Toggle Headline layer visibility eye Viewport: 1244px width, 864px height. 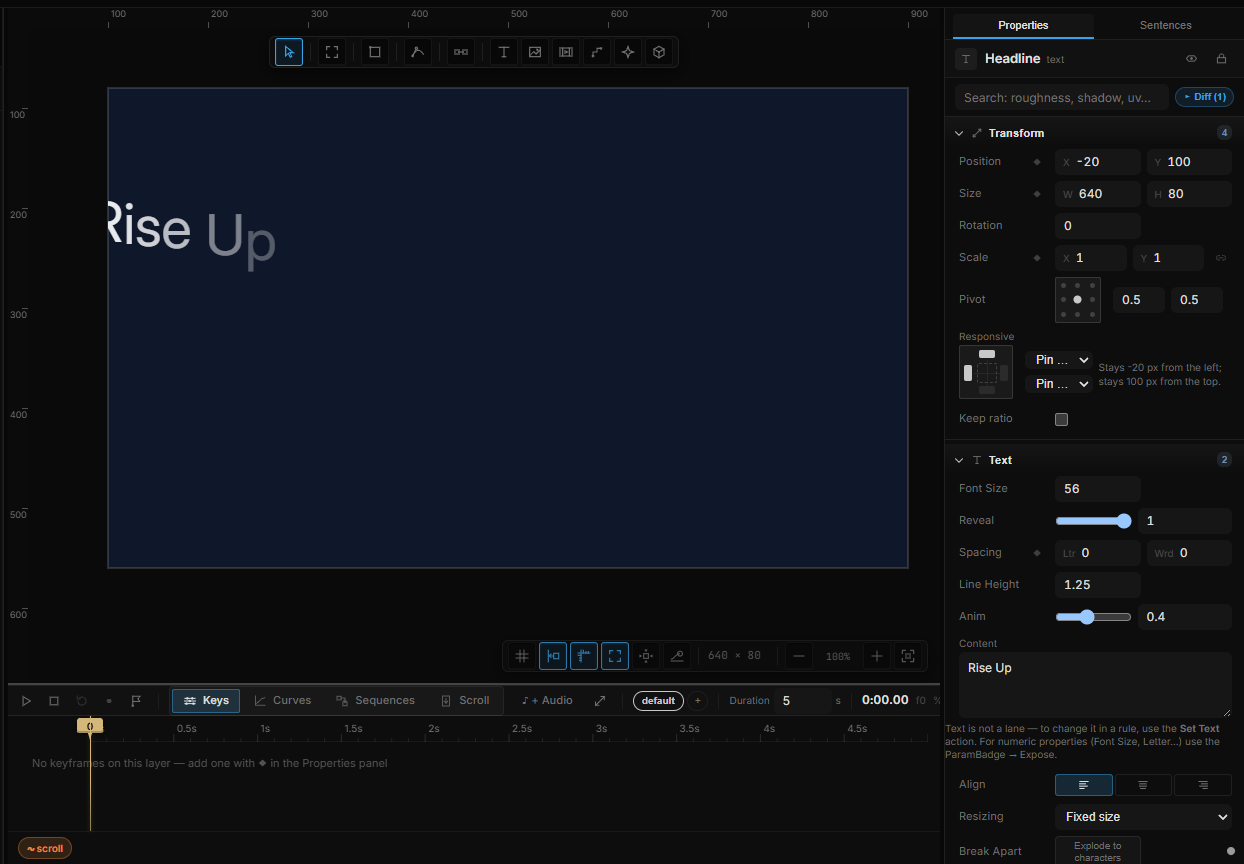click(1191, 59)
